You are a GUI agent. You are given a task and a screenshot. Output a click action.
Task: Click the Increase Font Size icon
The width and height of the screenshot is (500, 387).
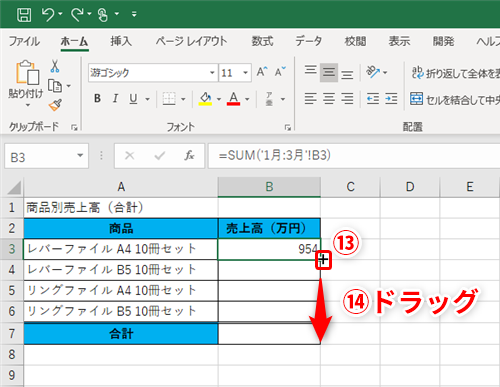coord(262,72)
